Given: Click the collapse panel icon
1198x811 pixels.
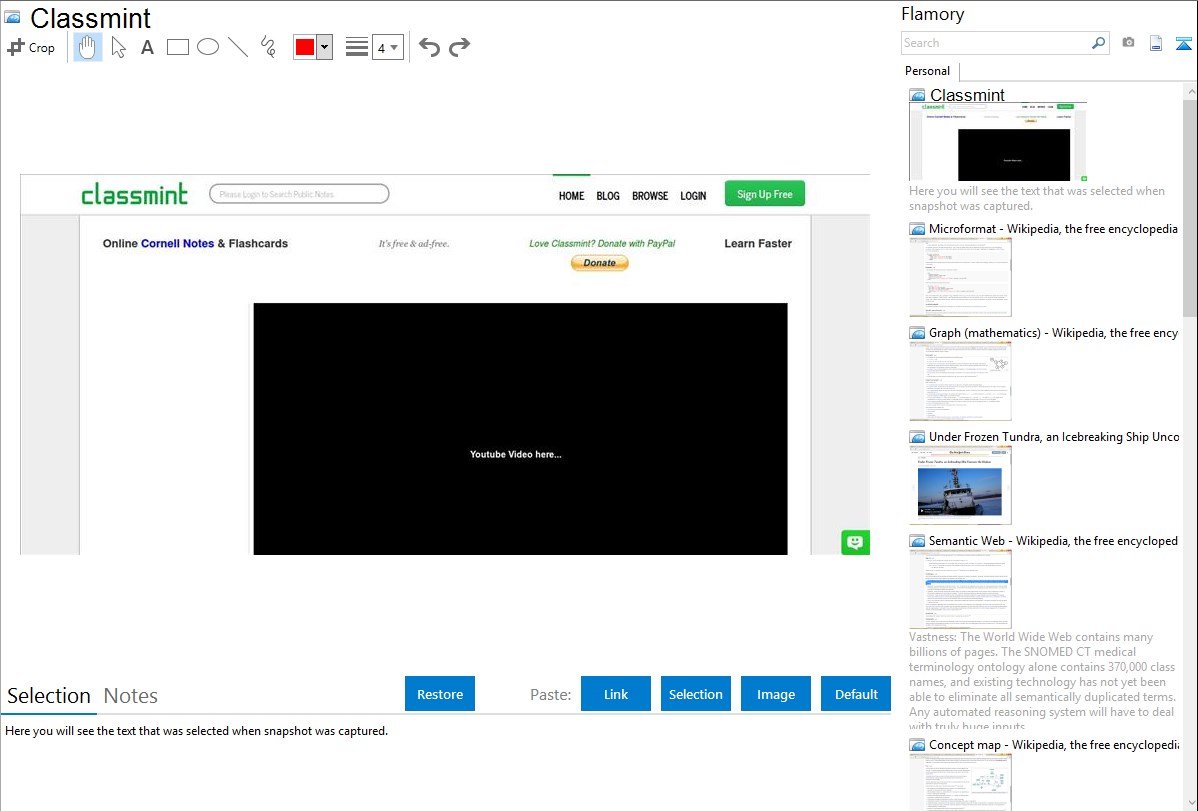Looking at the screenshot, I should click(x=1183, y=43).
